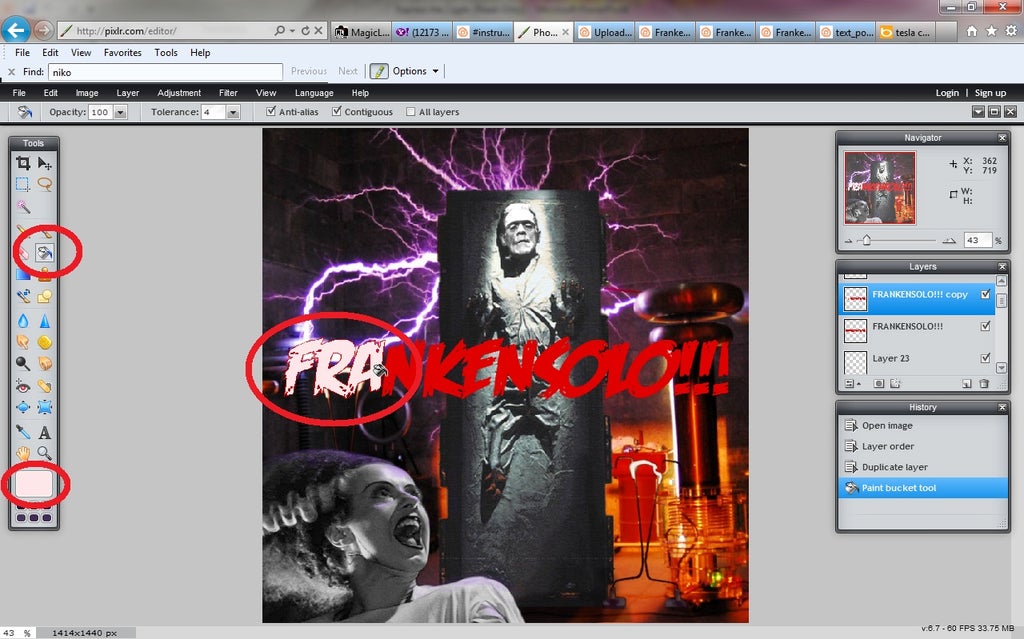
Task: Select the Layer order history entry
Action: tap(923, 446)
